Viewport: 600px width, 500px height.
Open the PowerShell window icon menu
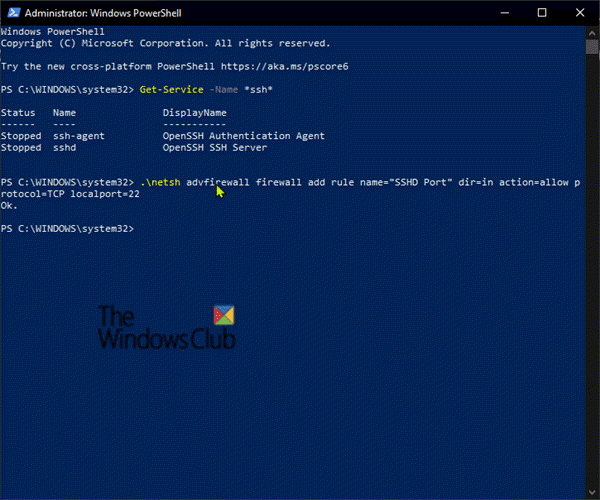click(x=14, y=13)
